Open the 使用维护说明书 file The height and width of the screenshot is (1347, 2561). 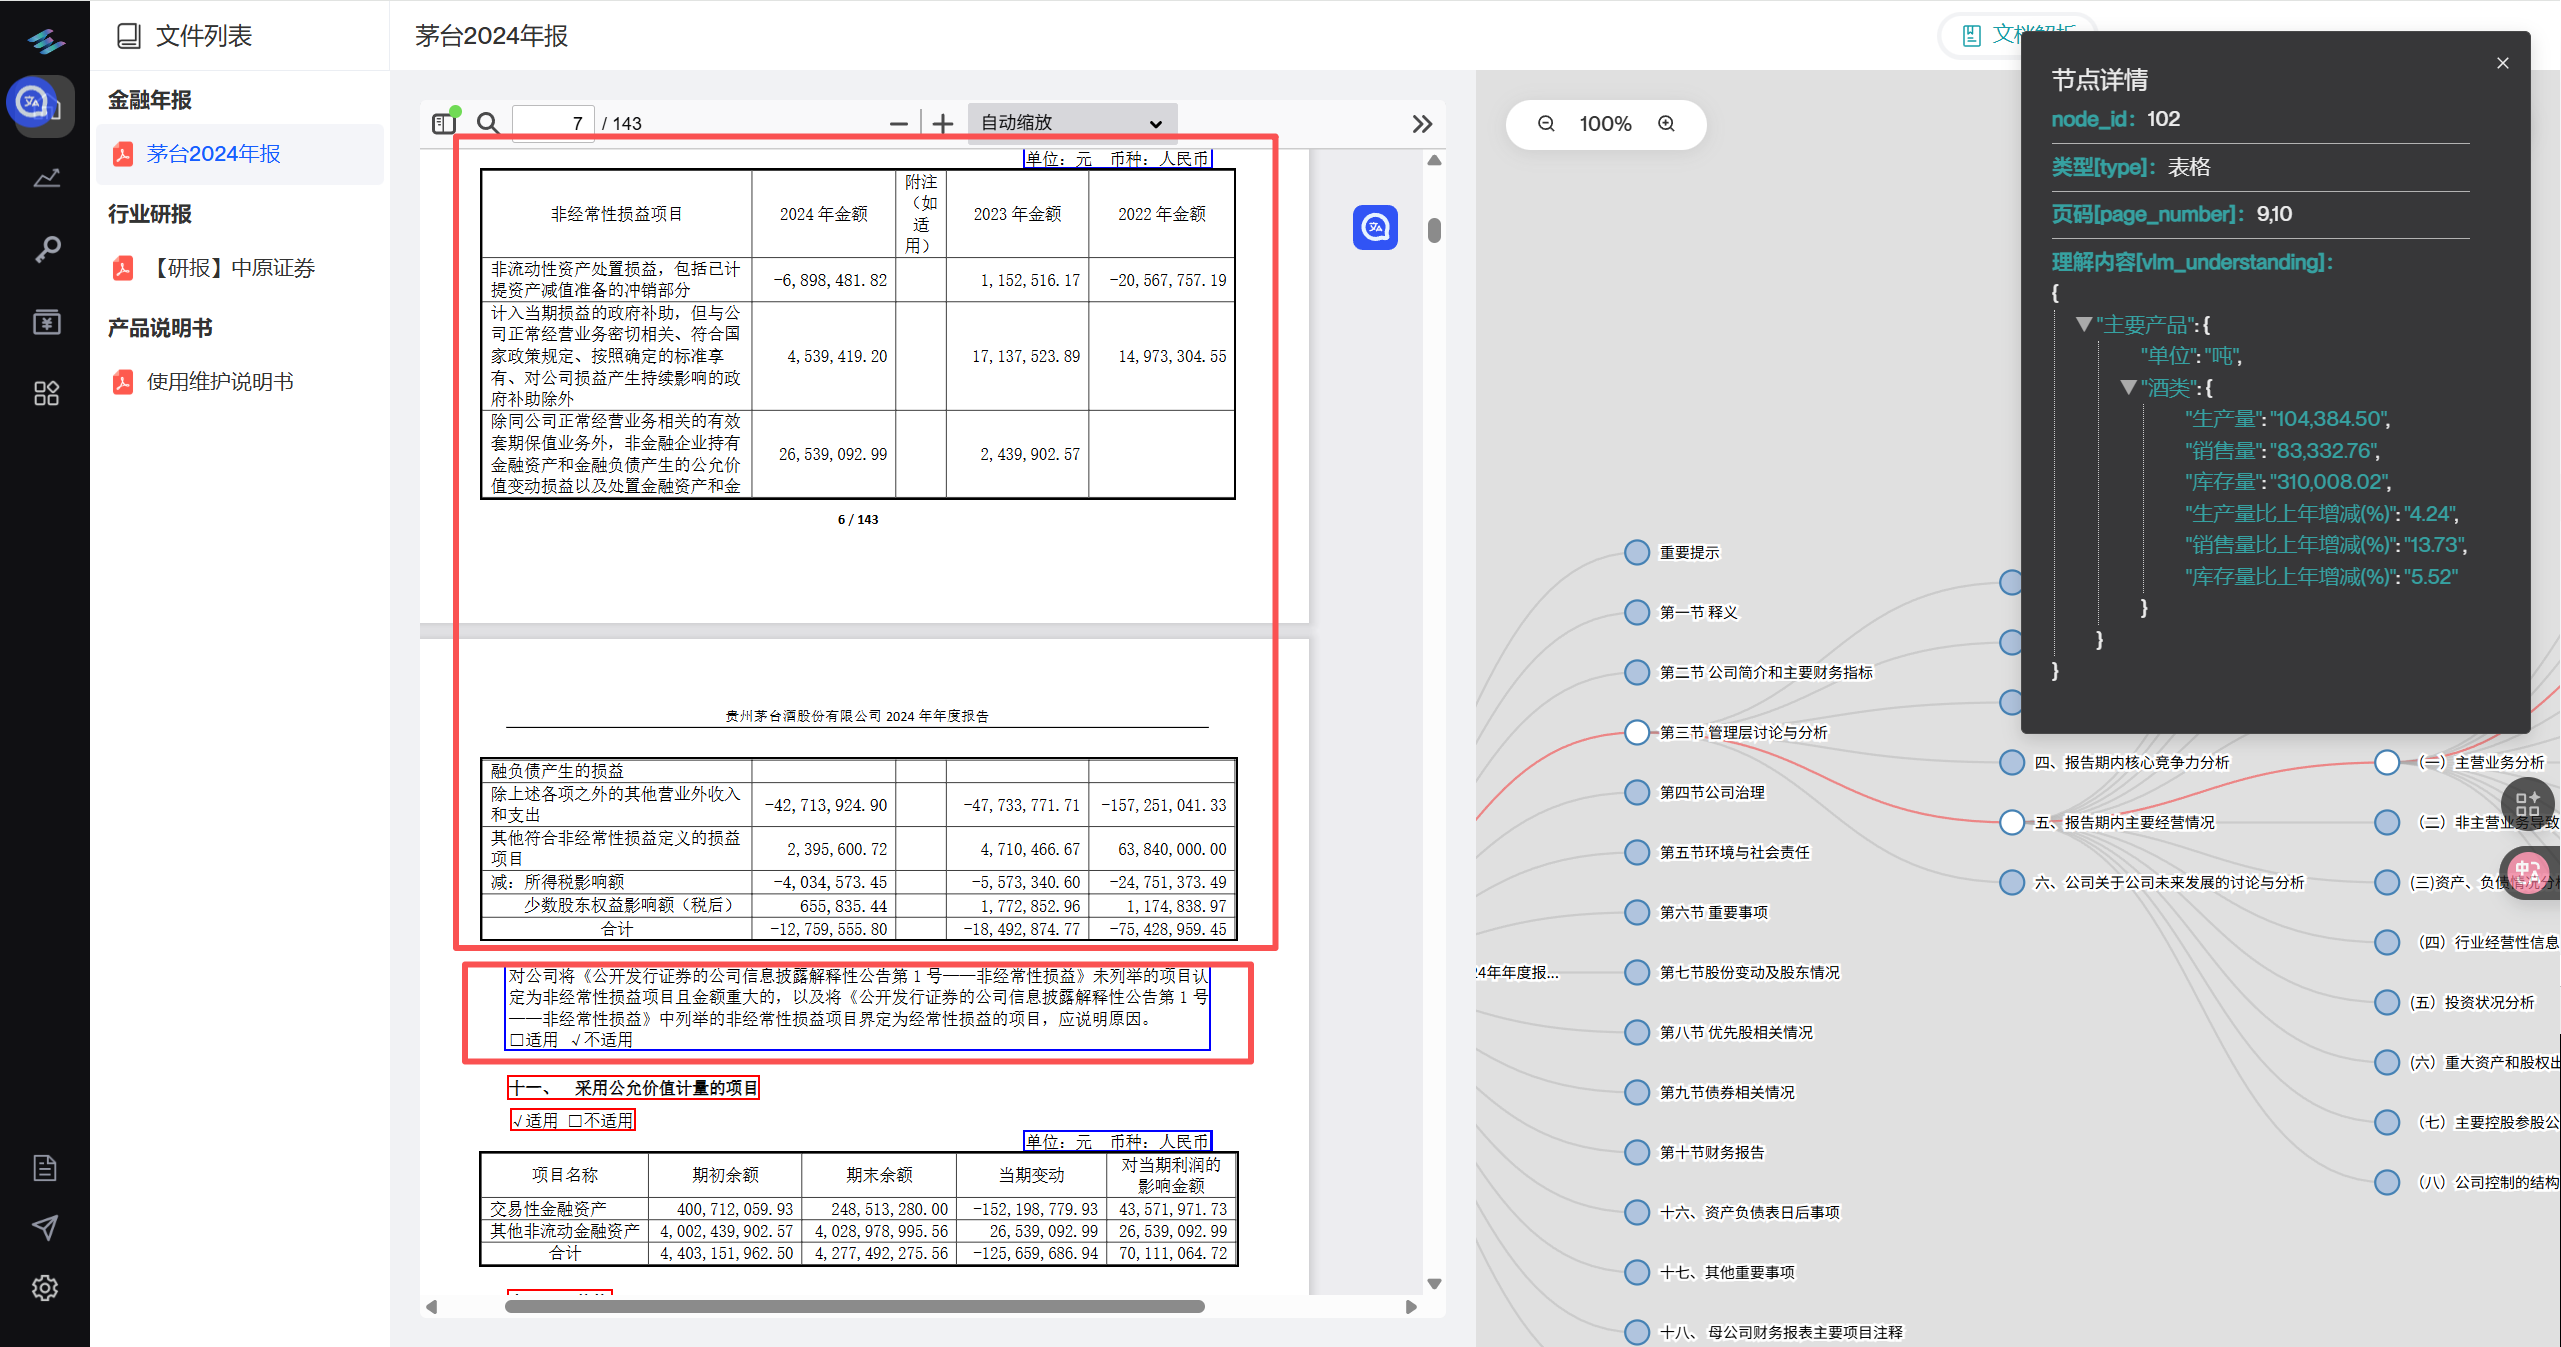click(x=240, y=382)
